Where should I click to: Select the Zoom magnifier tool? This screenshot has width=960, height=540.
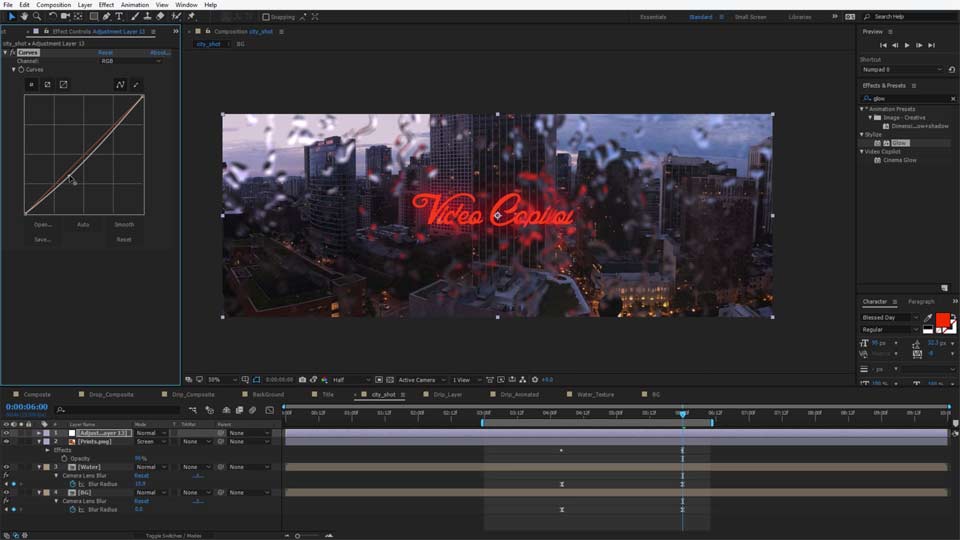38,16
